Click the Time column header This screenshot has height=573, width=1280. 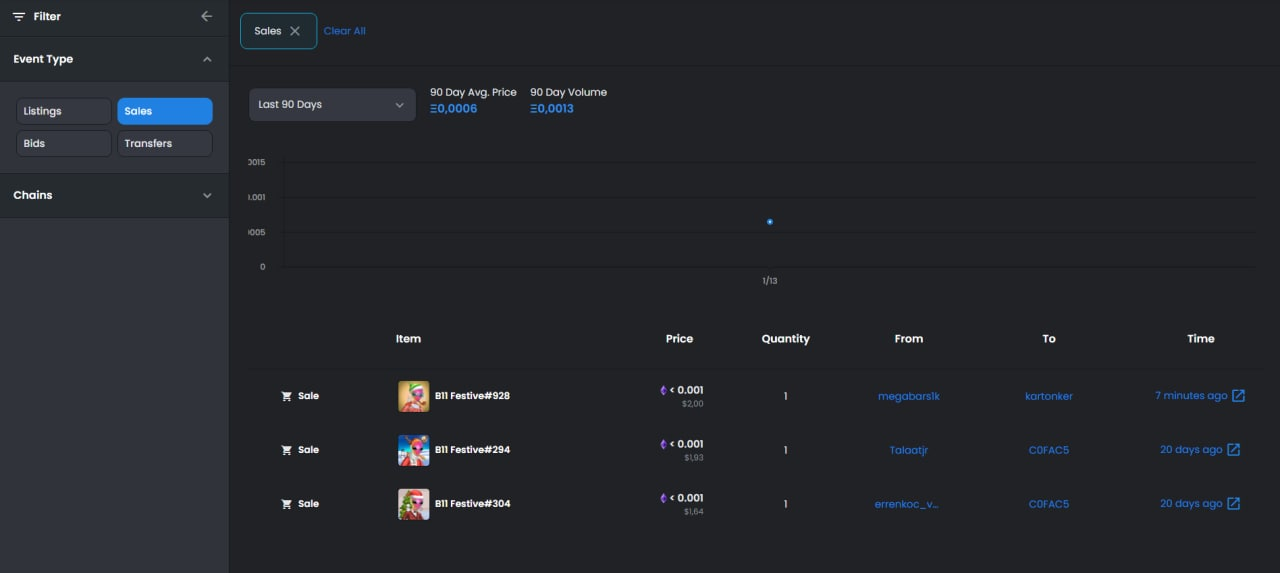coord(1201,339)
